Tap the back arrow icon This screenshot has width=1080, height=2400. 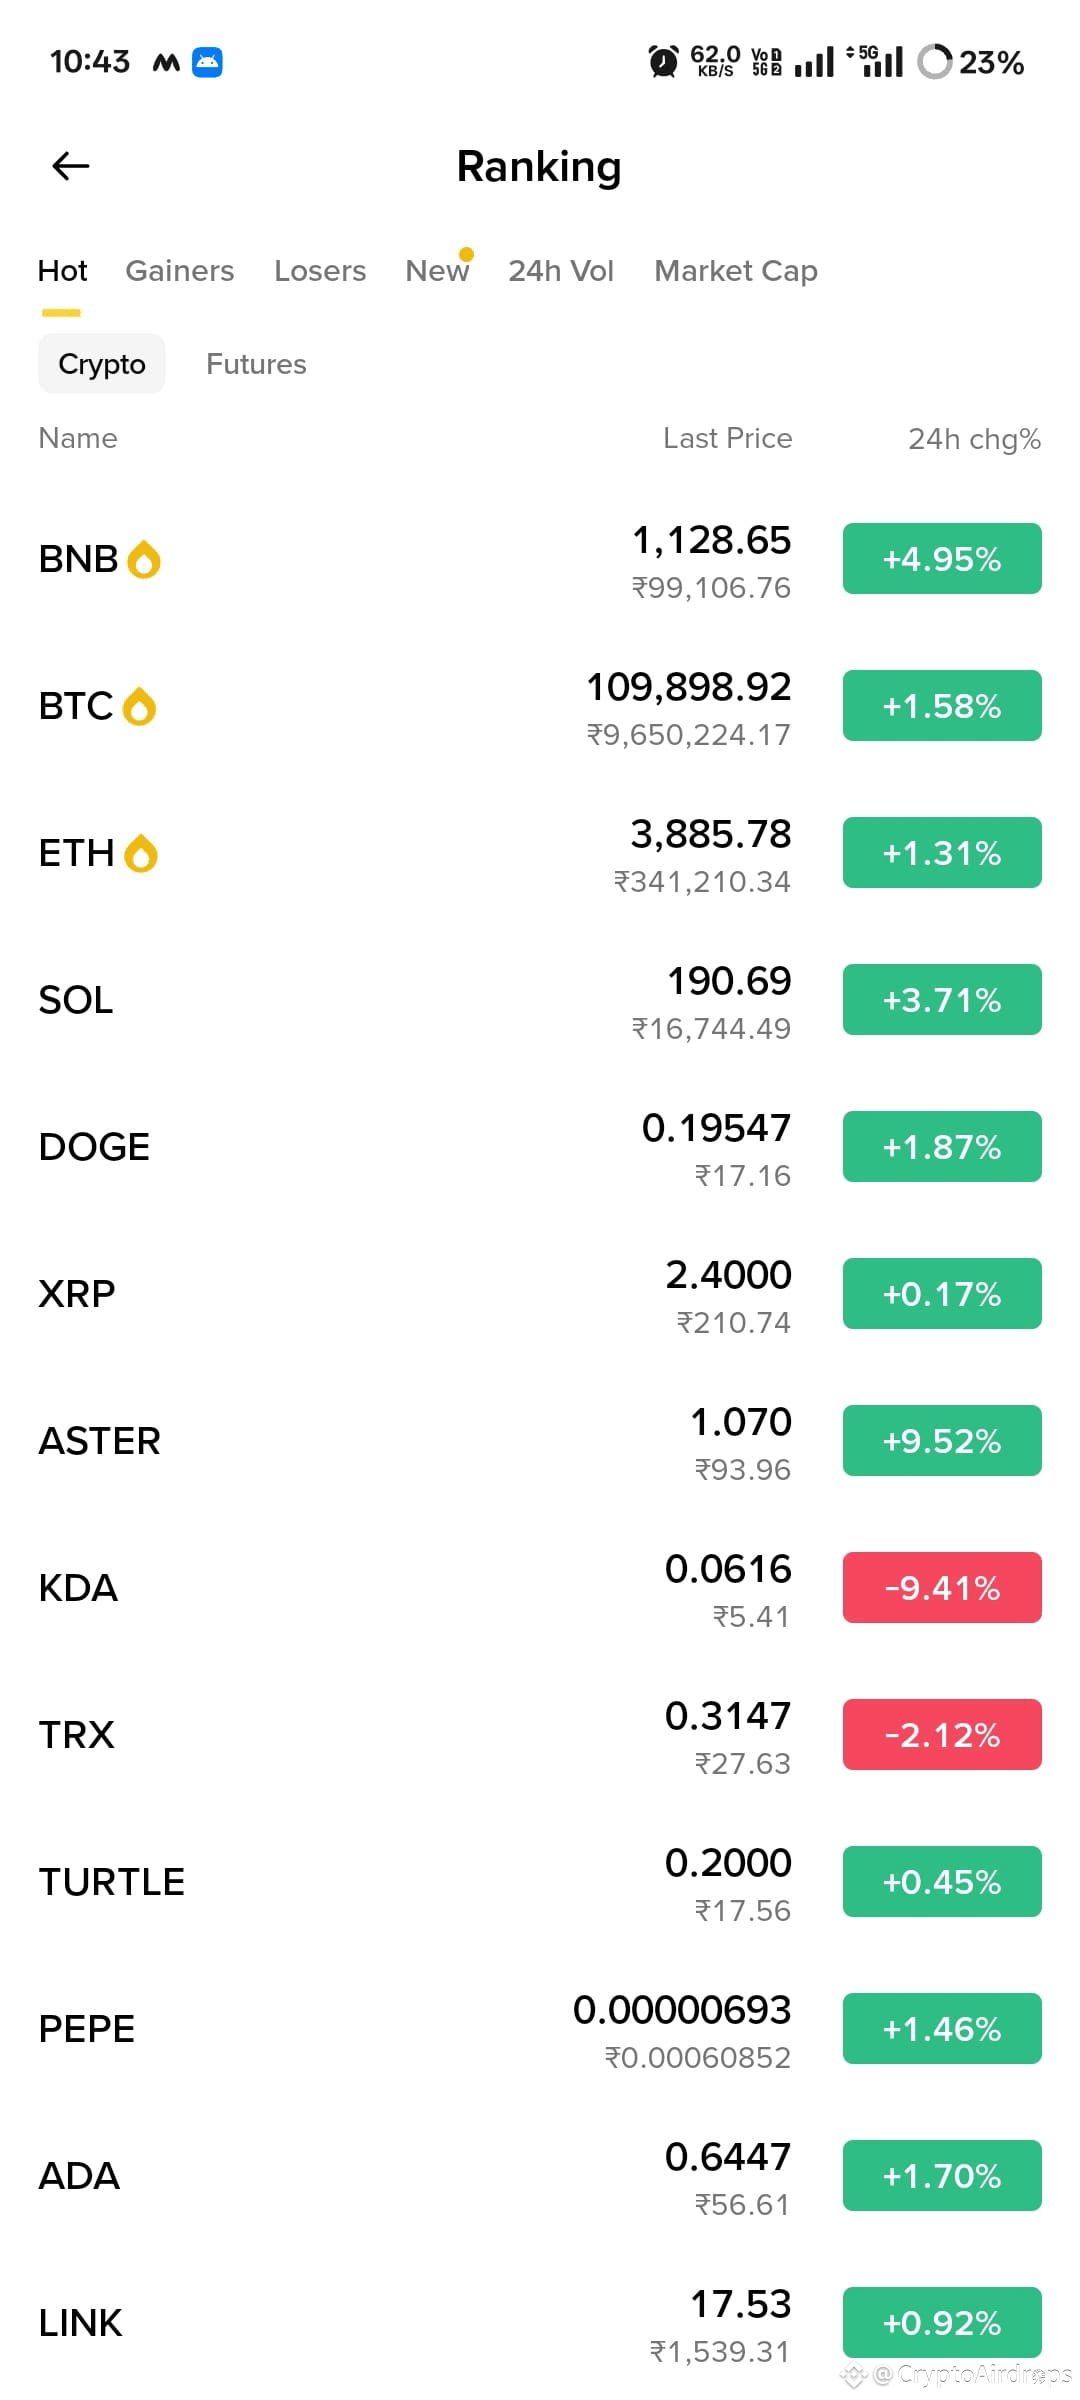[71, 166]
